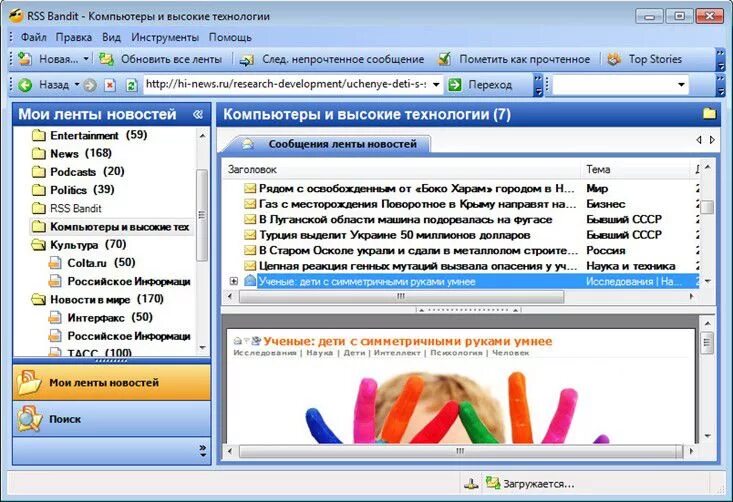Expand the Ученые: дети message thread
The image size is (733, 502).
coord(234,281)
